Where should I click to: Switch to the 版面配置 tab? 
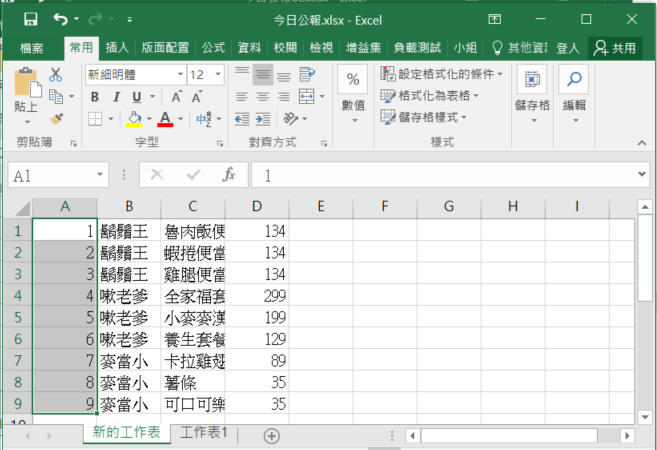(x=165, y=47)
